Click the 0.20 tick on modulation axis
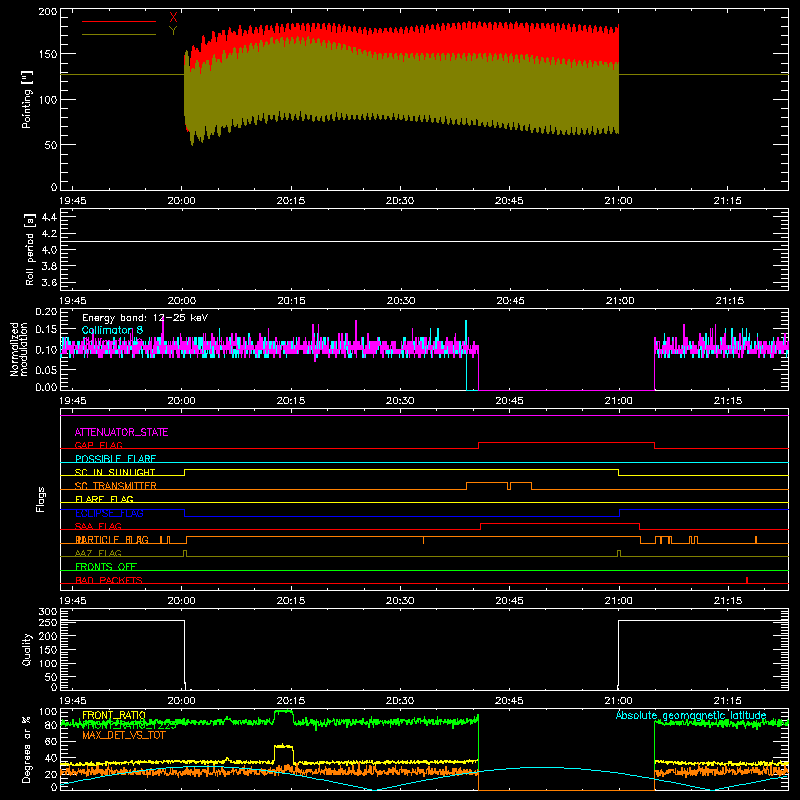Image resolution: width=800 pixels, height=800 pixels. coord(46,312)
